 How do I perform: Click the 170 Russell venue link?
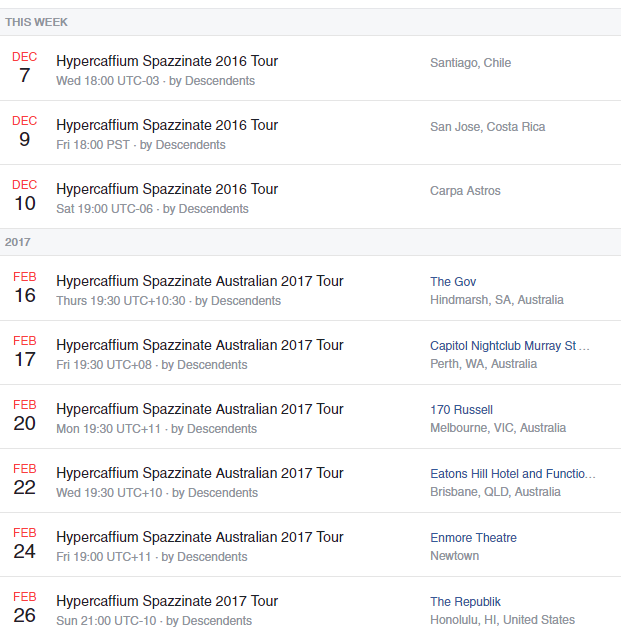[461, 410]
